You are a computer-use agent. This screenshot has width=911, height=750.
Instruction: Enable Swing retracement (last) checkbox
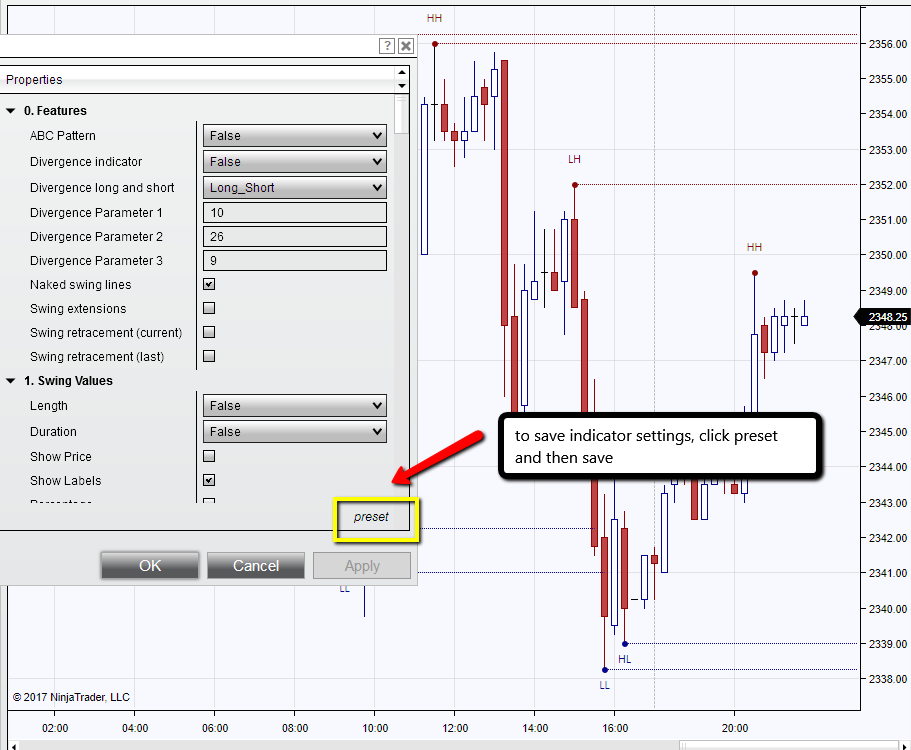(x=209, y=356)
